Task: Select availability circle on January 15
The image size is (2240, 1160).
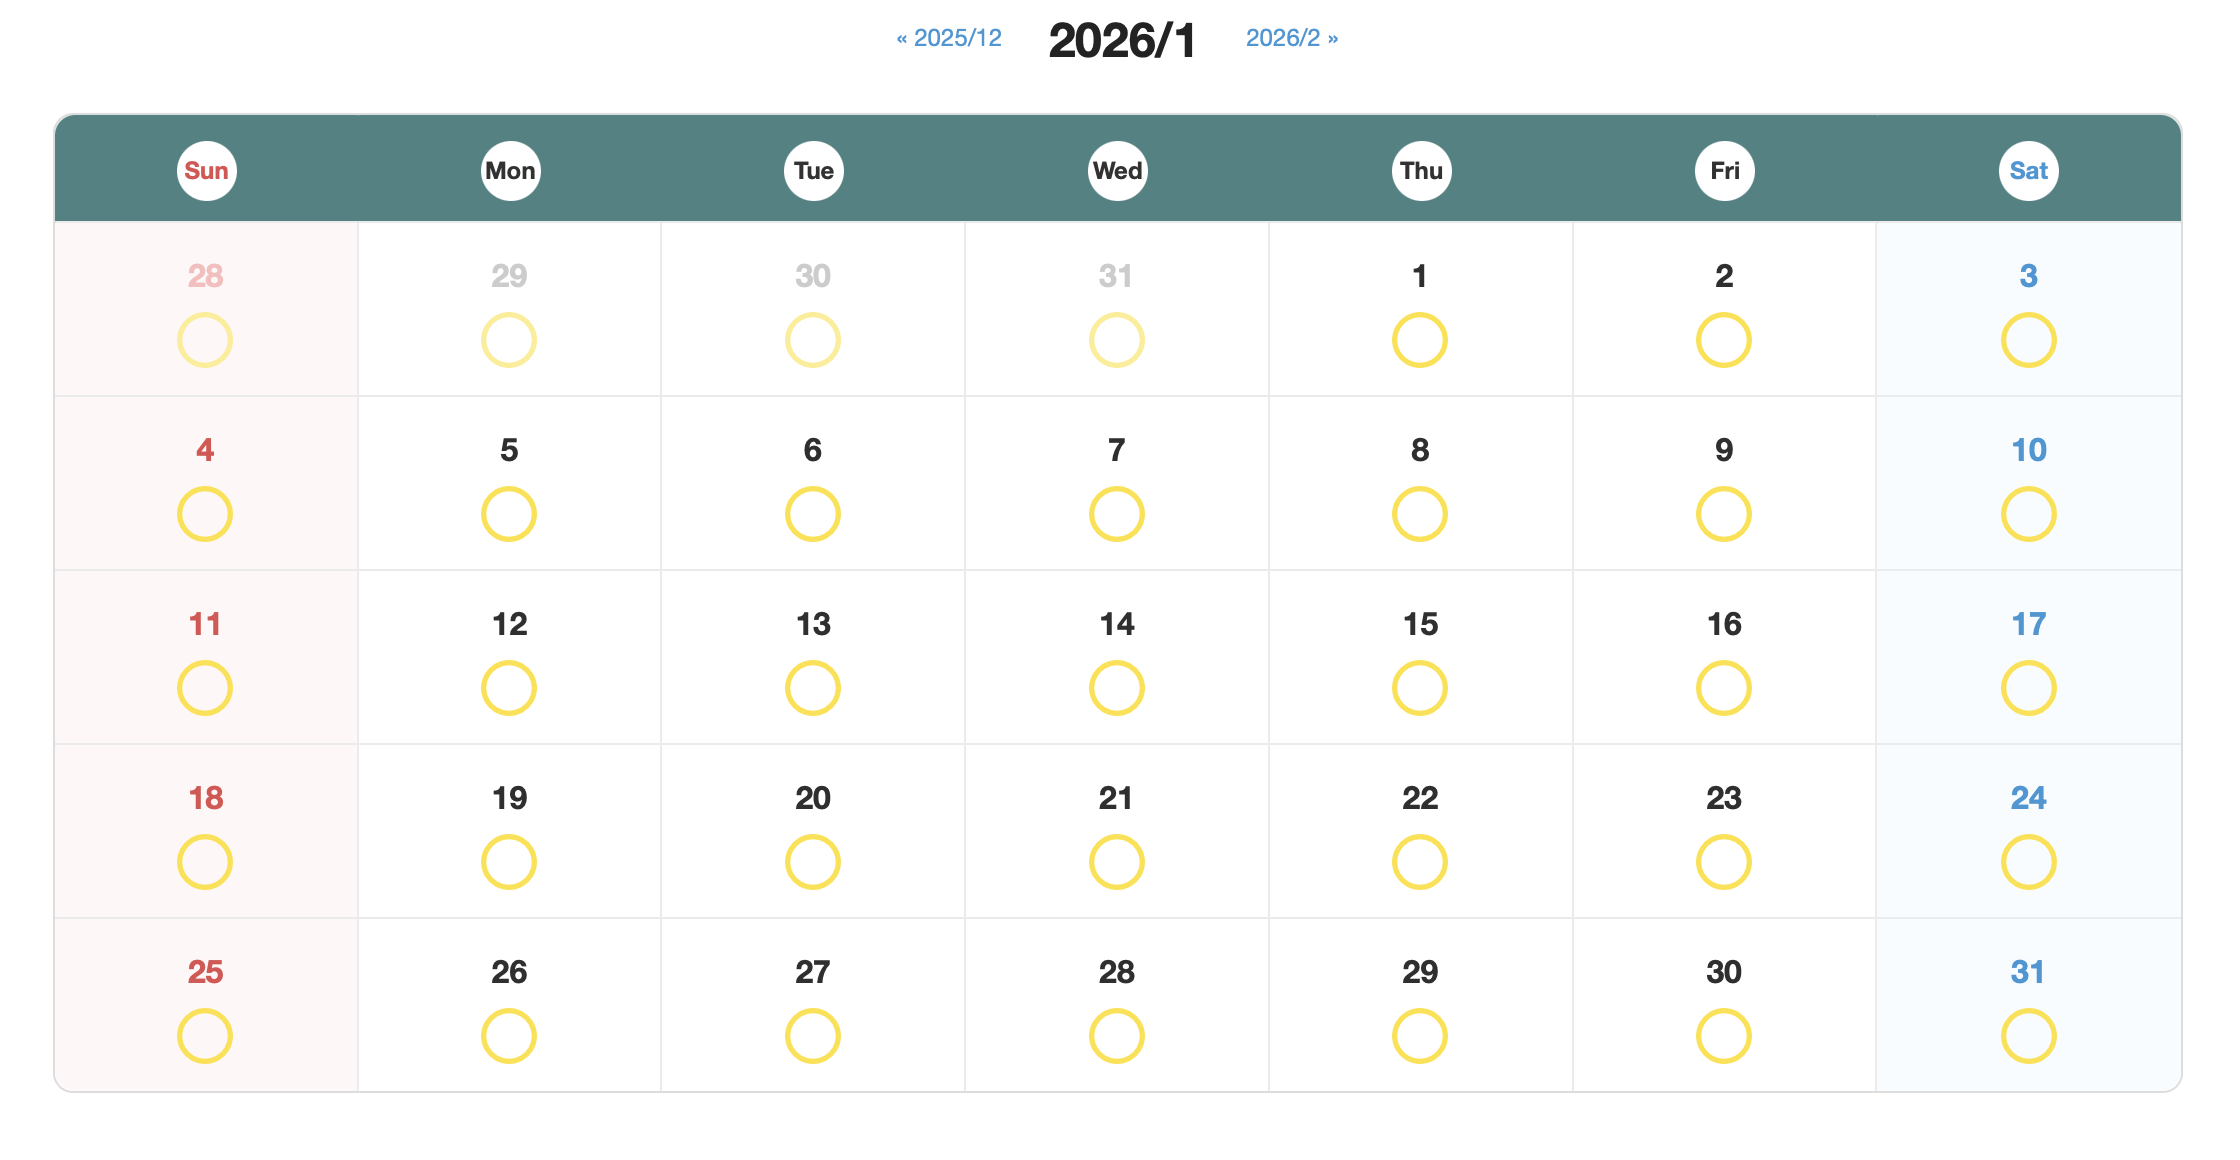Action: pyautogui.click(x=1419, y=688)
